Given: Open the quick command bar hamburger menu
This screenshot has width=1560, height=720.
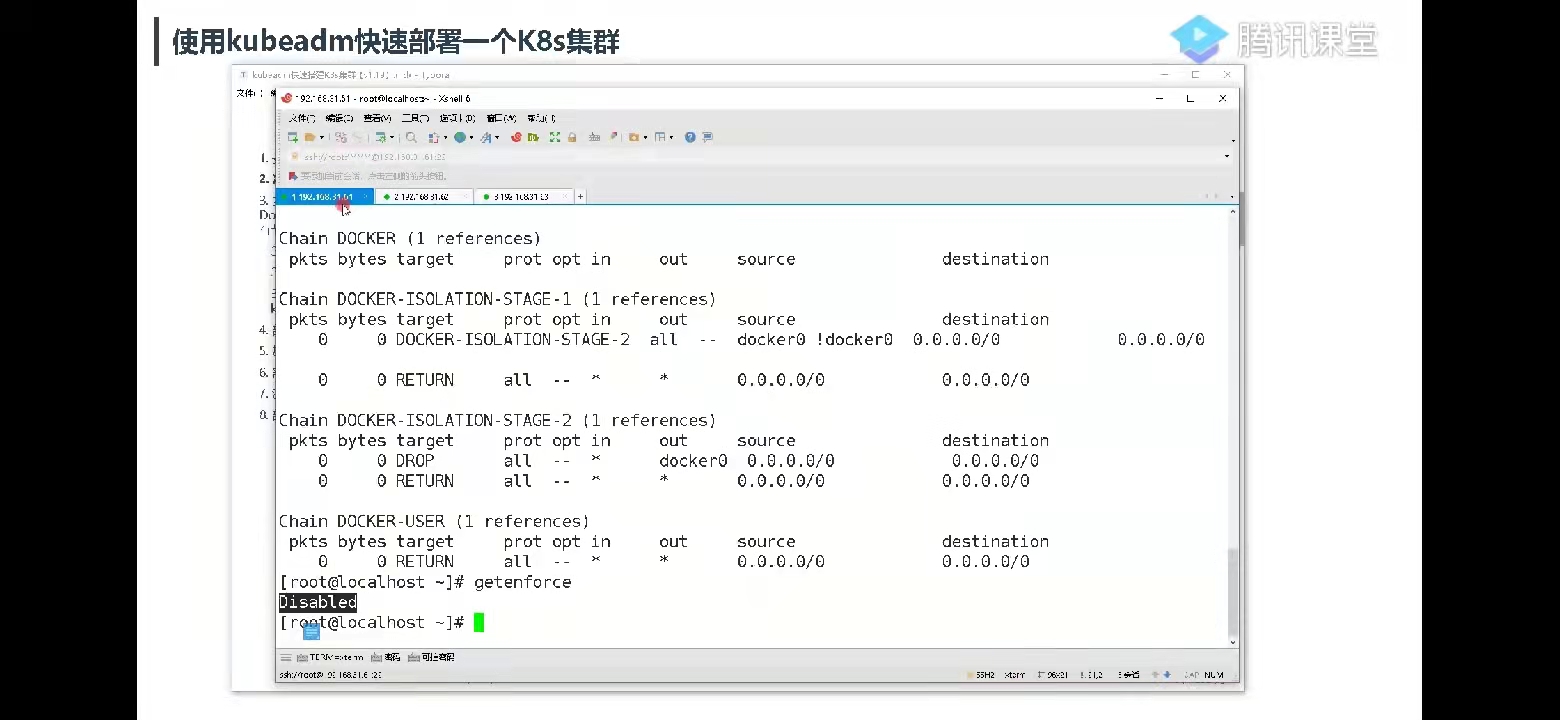Looking at the screenshot, I should [286, 657].
